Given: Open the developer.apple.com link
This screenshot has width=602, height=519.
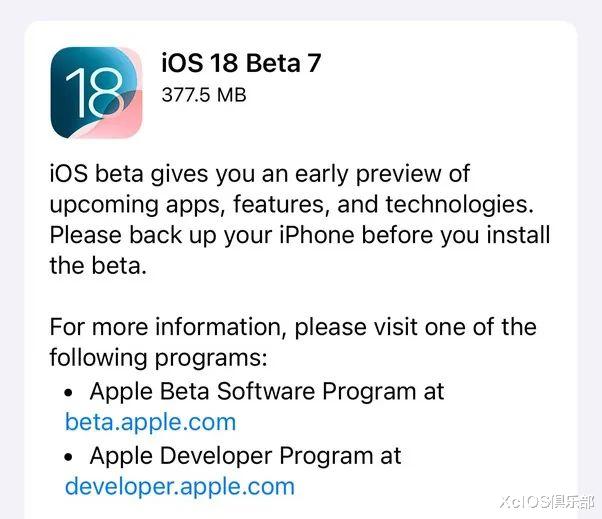Looking at the screenshot, I should [180, 486].
